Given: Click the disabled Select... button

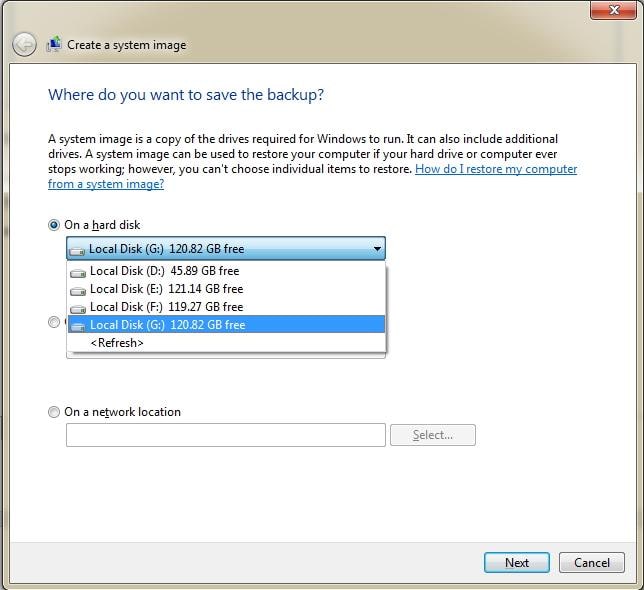Looking at the screenshot, I should coord(433,435).
